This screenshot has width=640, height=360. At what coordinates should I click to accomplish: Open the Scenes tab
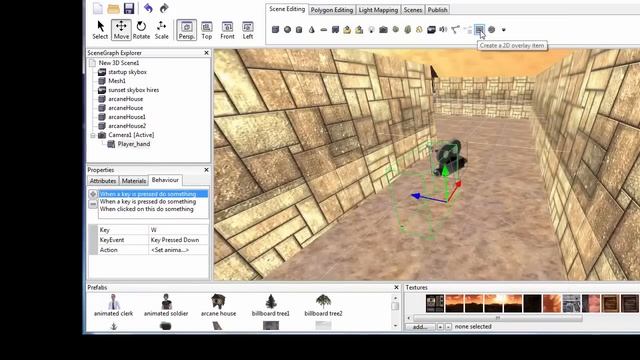click(x=413, y=10)
